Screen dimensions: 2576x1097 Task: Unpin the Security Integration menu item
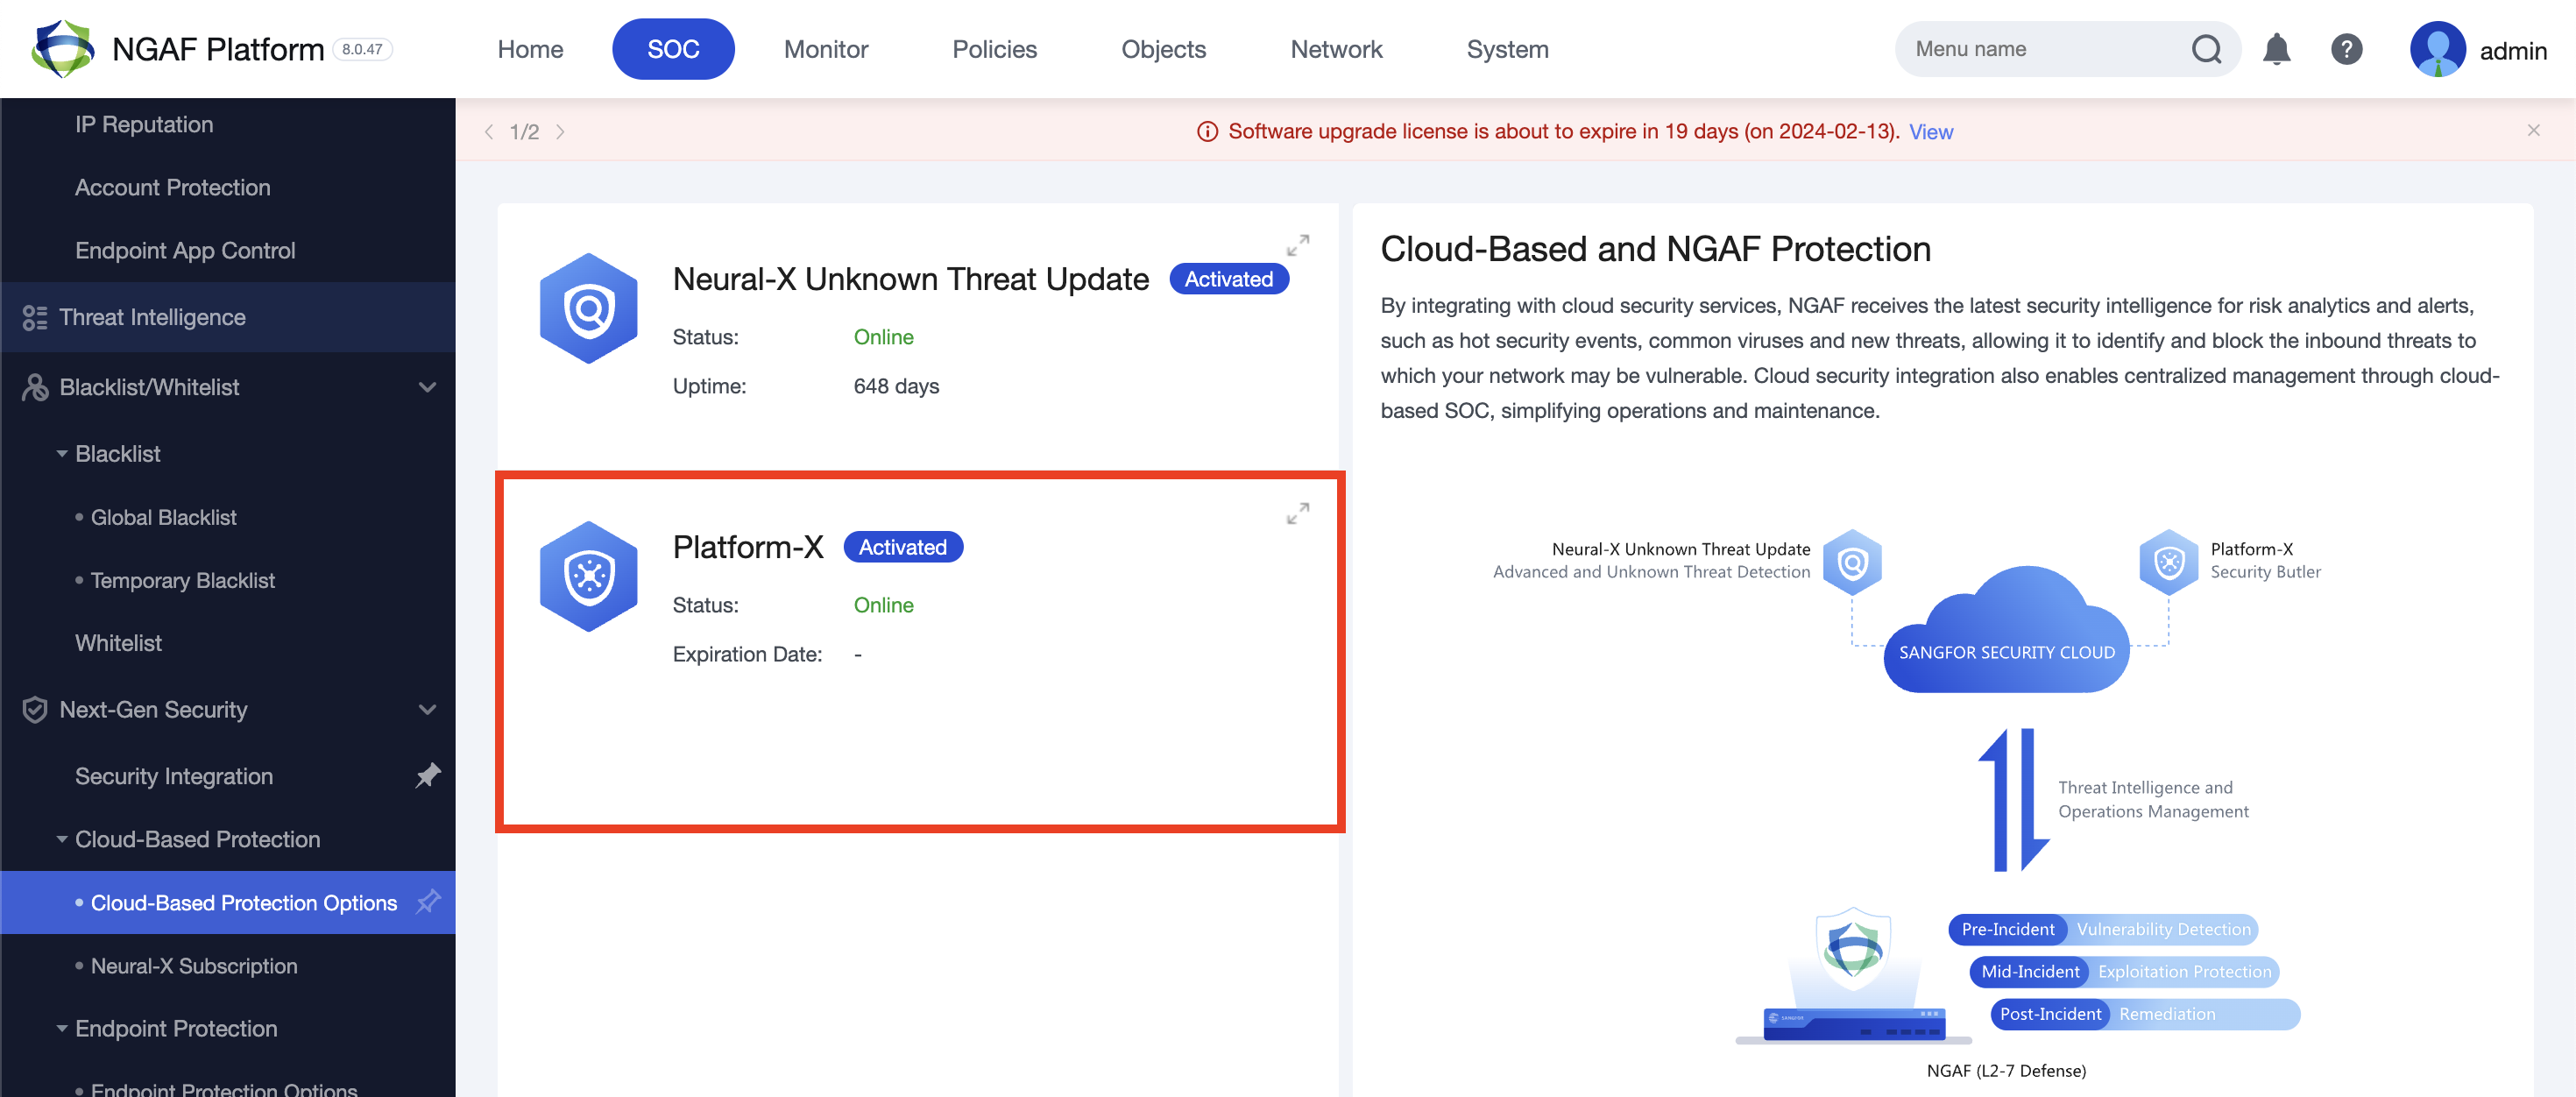(x=429, y=775)
